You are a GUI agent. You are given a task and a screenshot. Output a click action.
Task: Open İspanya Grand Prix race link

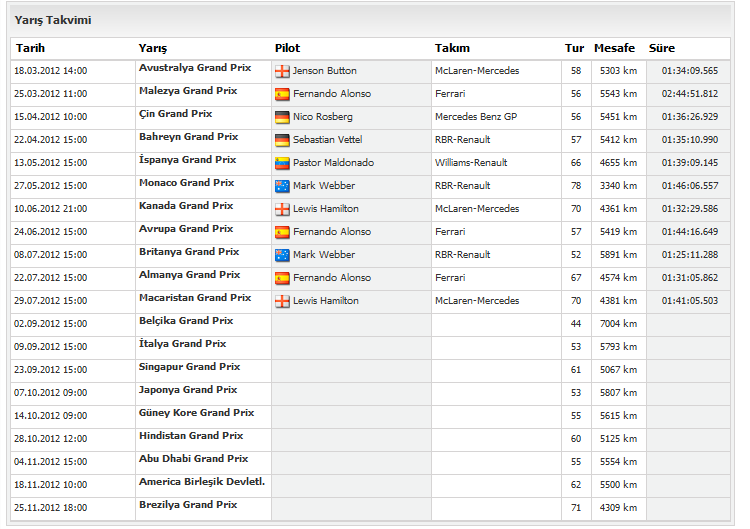pyautogui.click(x=188, y=160)
